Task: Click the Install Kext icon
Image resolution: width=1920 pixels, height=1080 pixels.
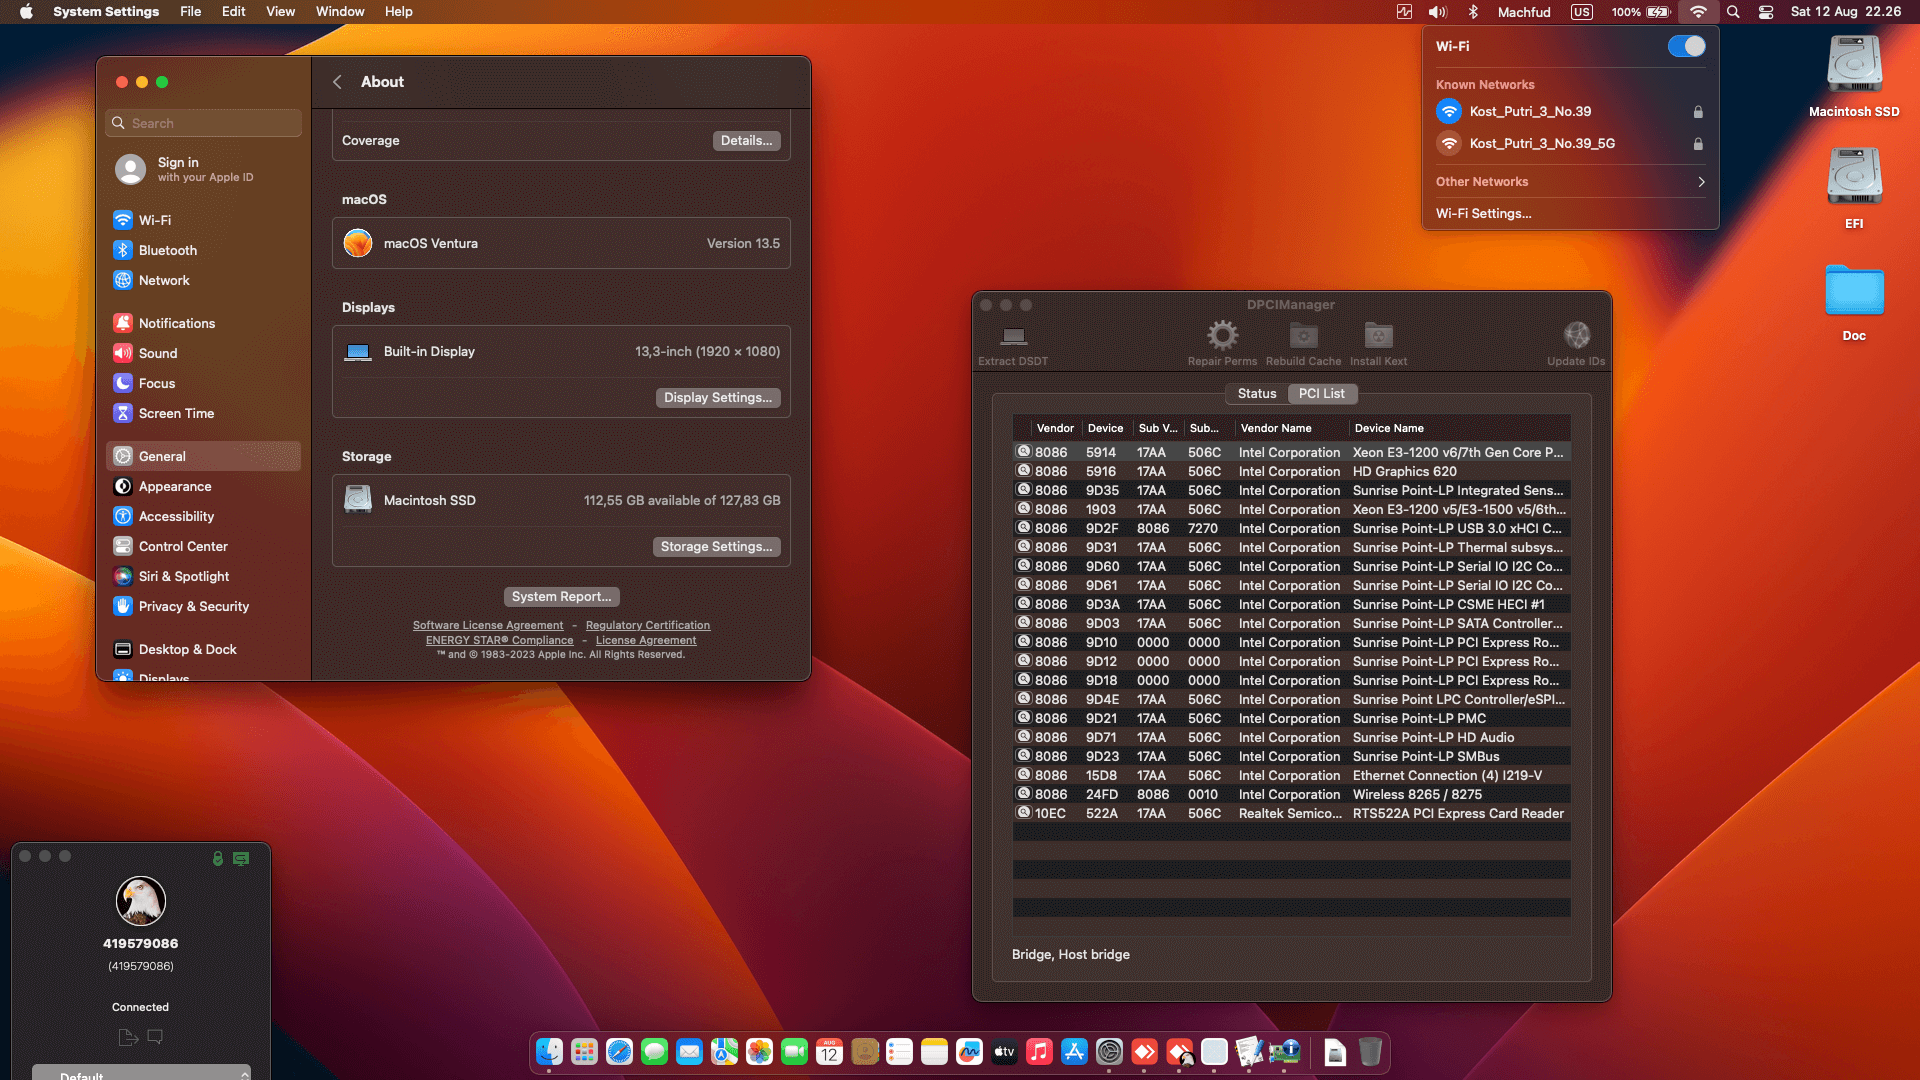Action: click(x=1378, y=335)
